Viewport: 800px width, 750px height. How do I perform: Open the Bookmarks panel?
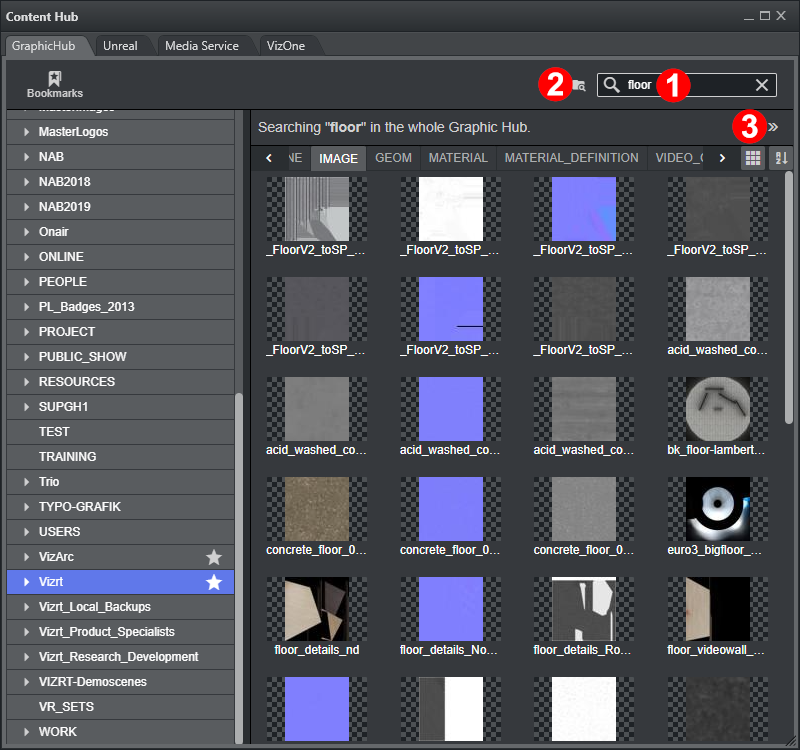(54, 84)
